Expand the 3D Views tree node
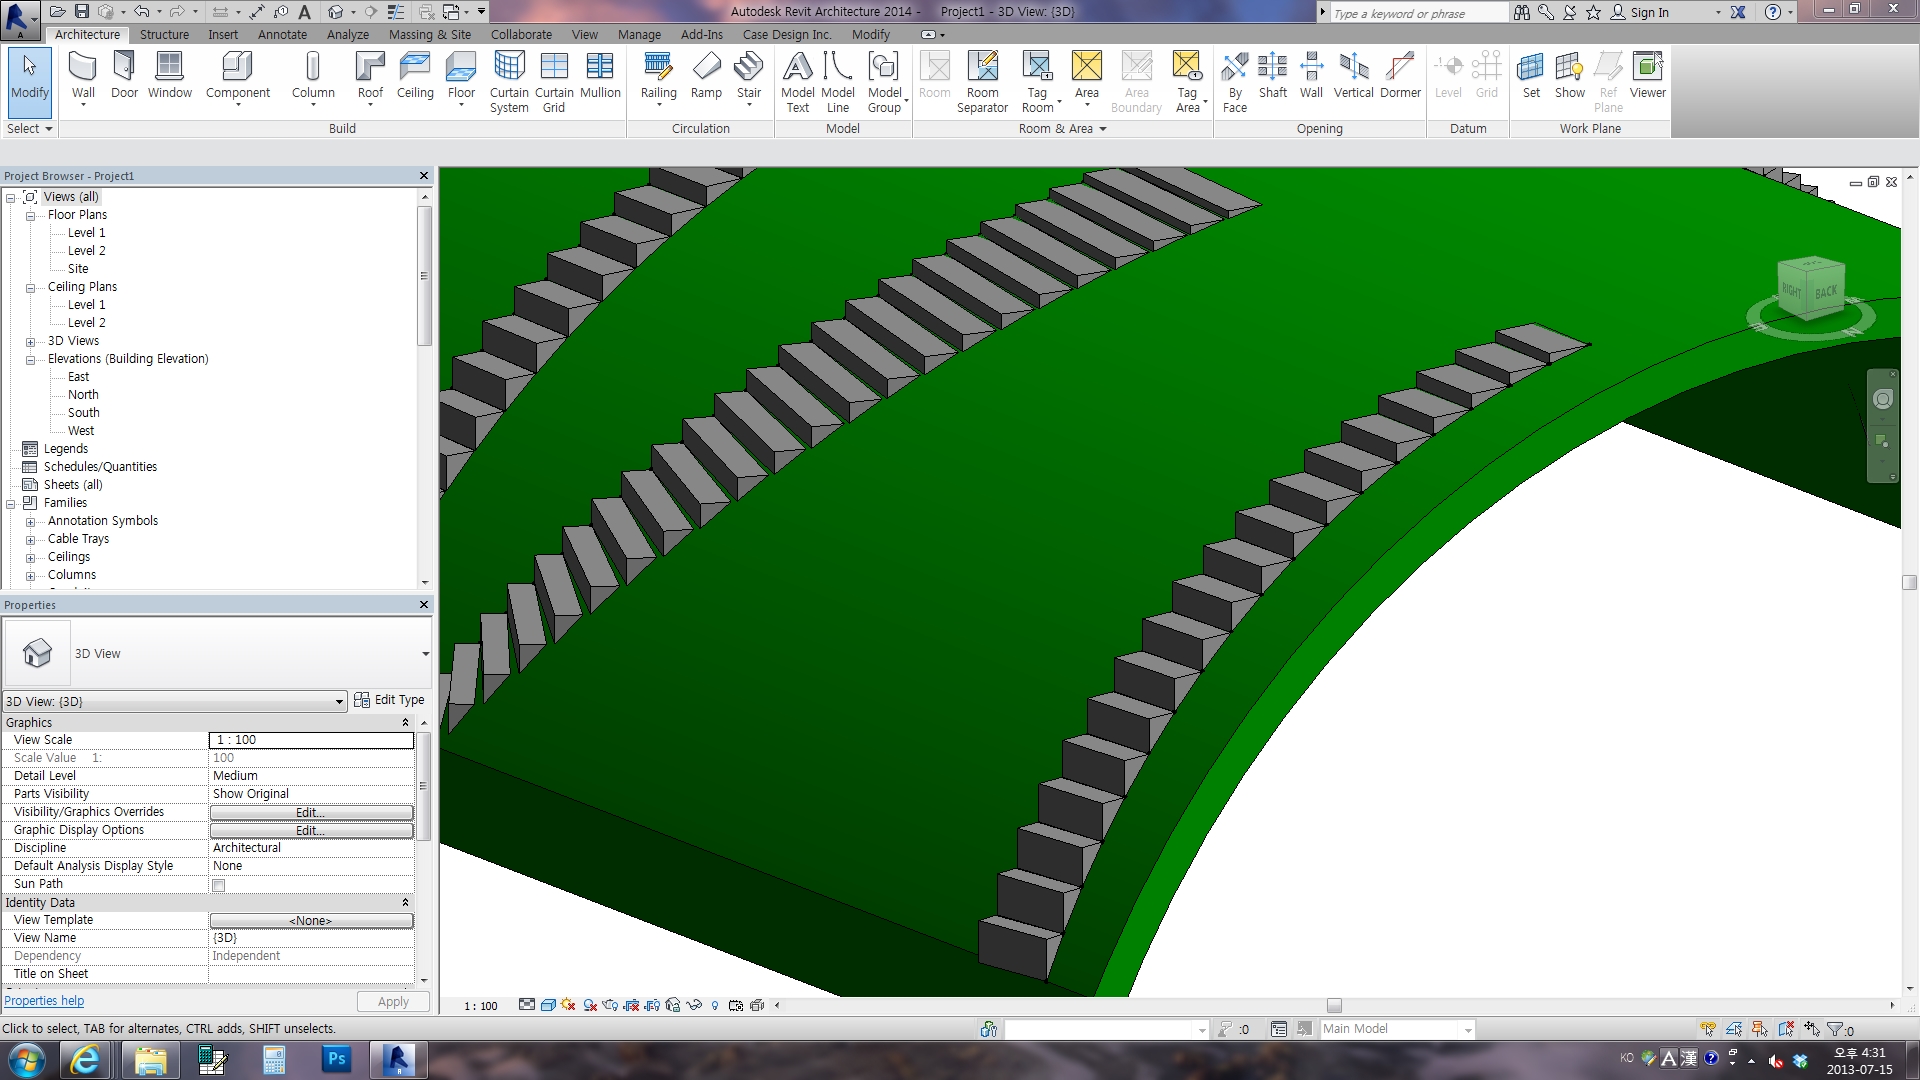Screen dimensions: 1920x1080 click(30, 341)
